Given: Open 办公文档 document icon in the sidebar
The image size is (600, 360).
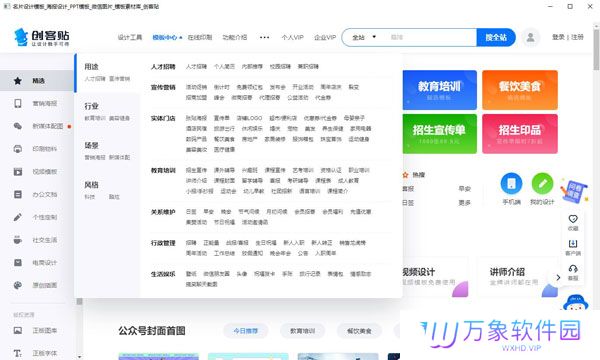Looking at the screenshot, I should click(x=18, y=194).
